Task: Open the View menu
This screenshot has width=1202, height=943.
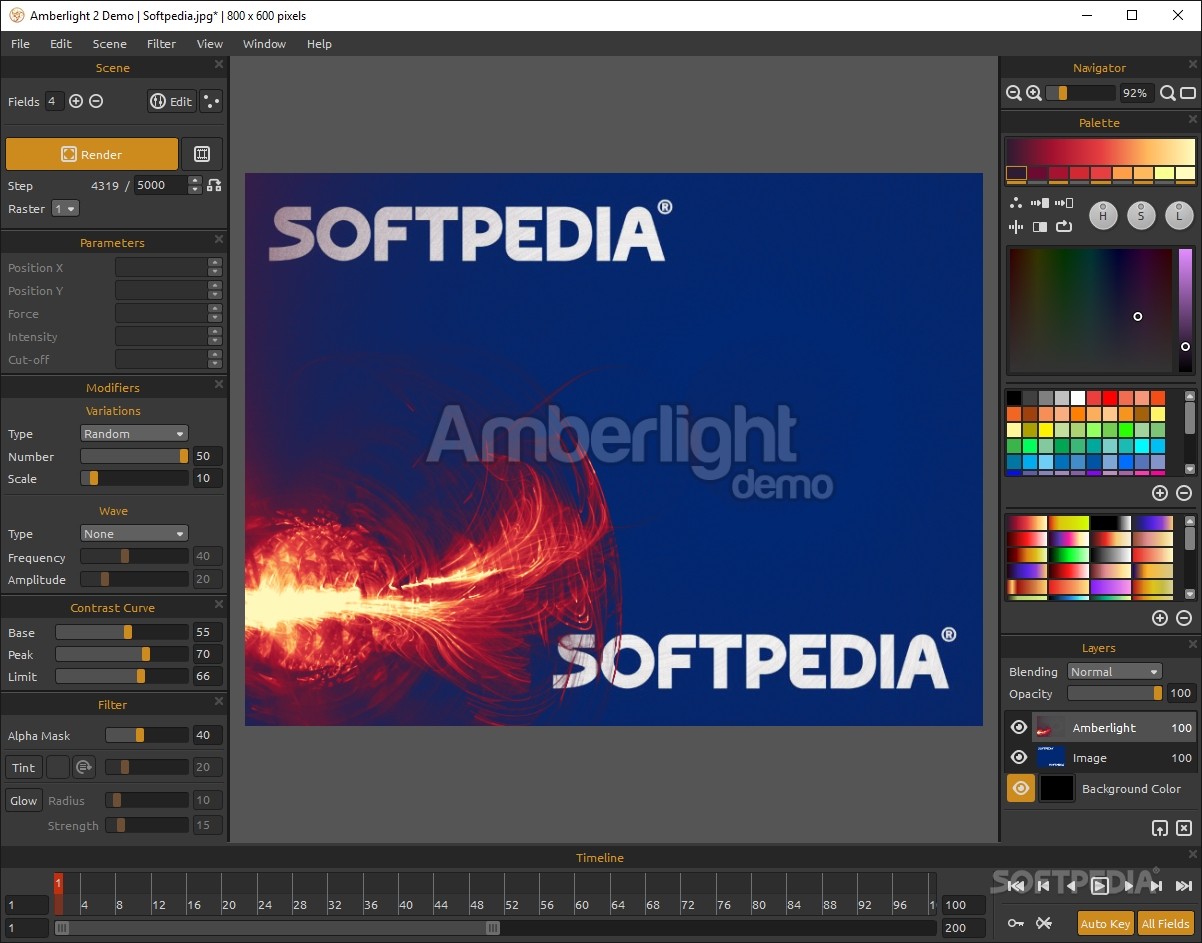Action: click(x=209, y=43)
